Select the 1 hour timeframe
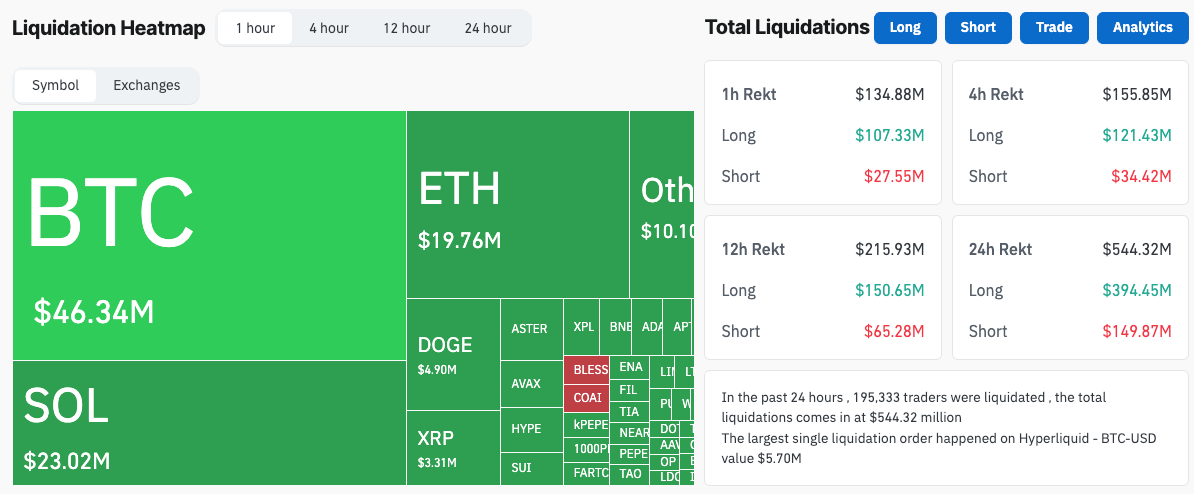1194x494 pixels. tap(255, 28)
